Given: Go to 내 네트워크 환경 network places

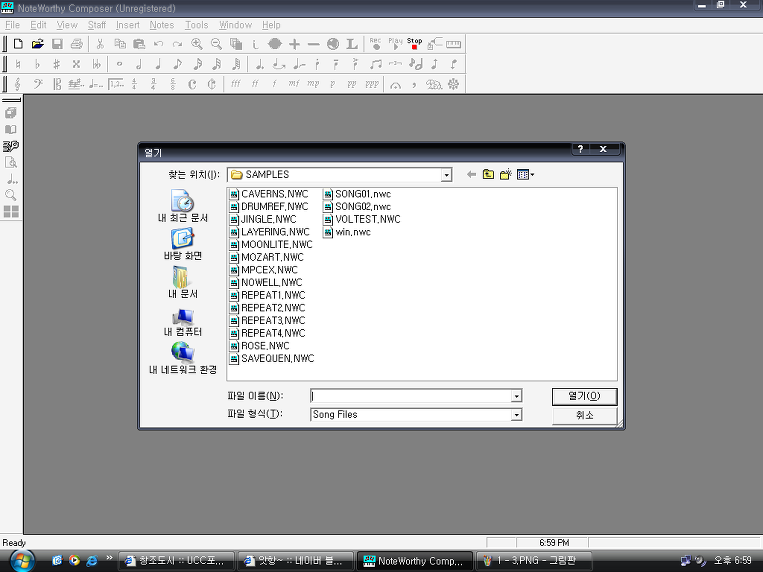Looking at the screenshot, I should point(182,358).
